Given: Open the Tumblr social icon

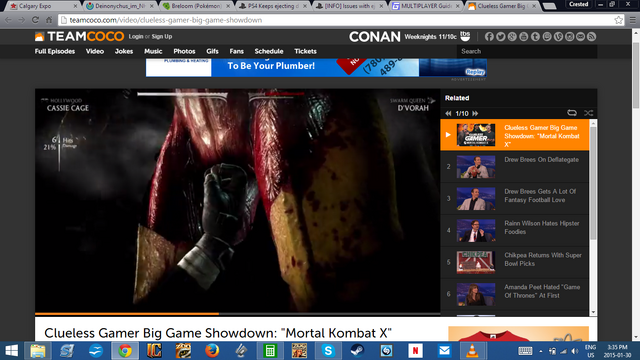Looking at the screenshot, I should (x=535, y=37).
